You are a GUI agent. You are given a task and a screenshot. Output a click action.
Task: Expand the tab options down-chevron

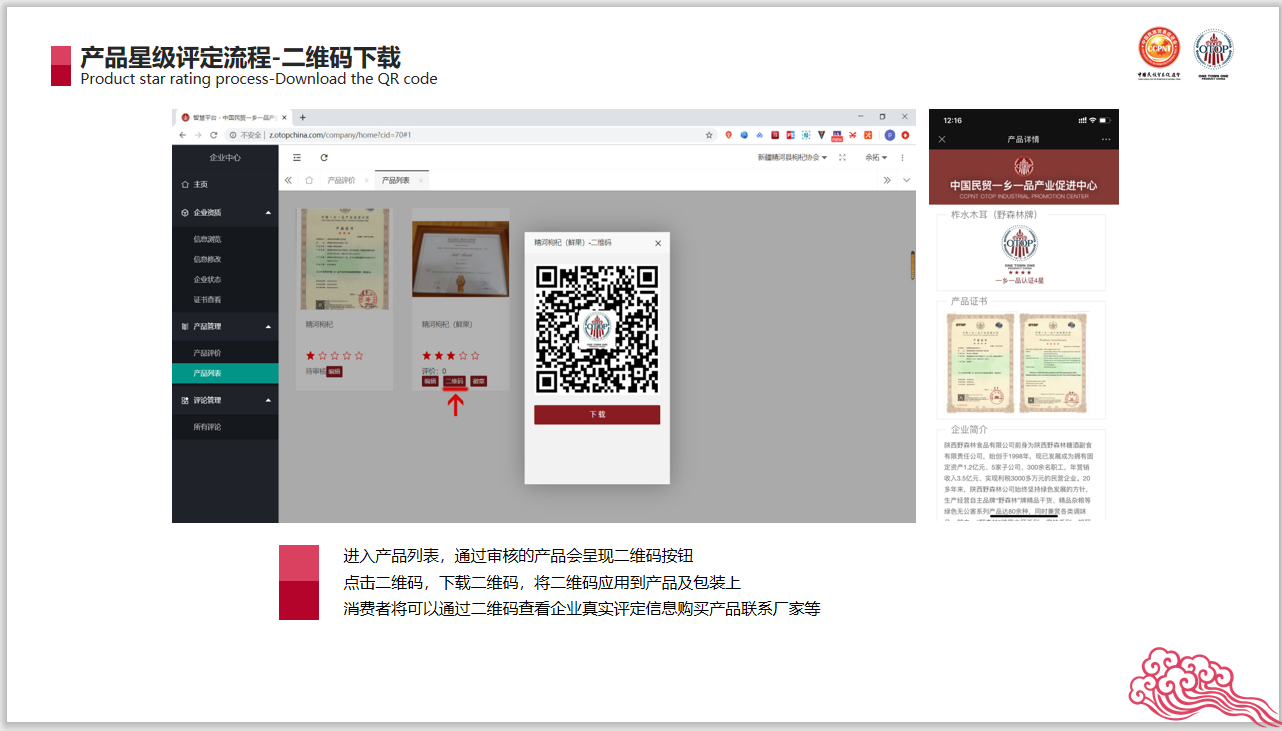tap(906, 180)
